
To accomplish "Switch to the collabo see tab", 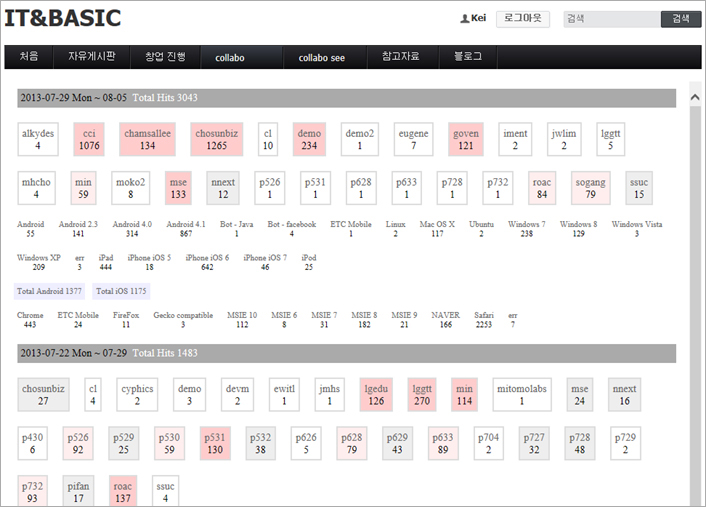I will [x=321, y=58].
